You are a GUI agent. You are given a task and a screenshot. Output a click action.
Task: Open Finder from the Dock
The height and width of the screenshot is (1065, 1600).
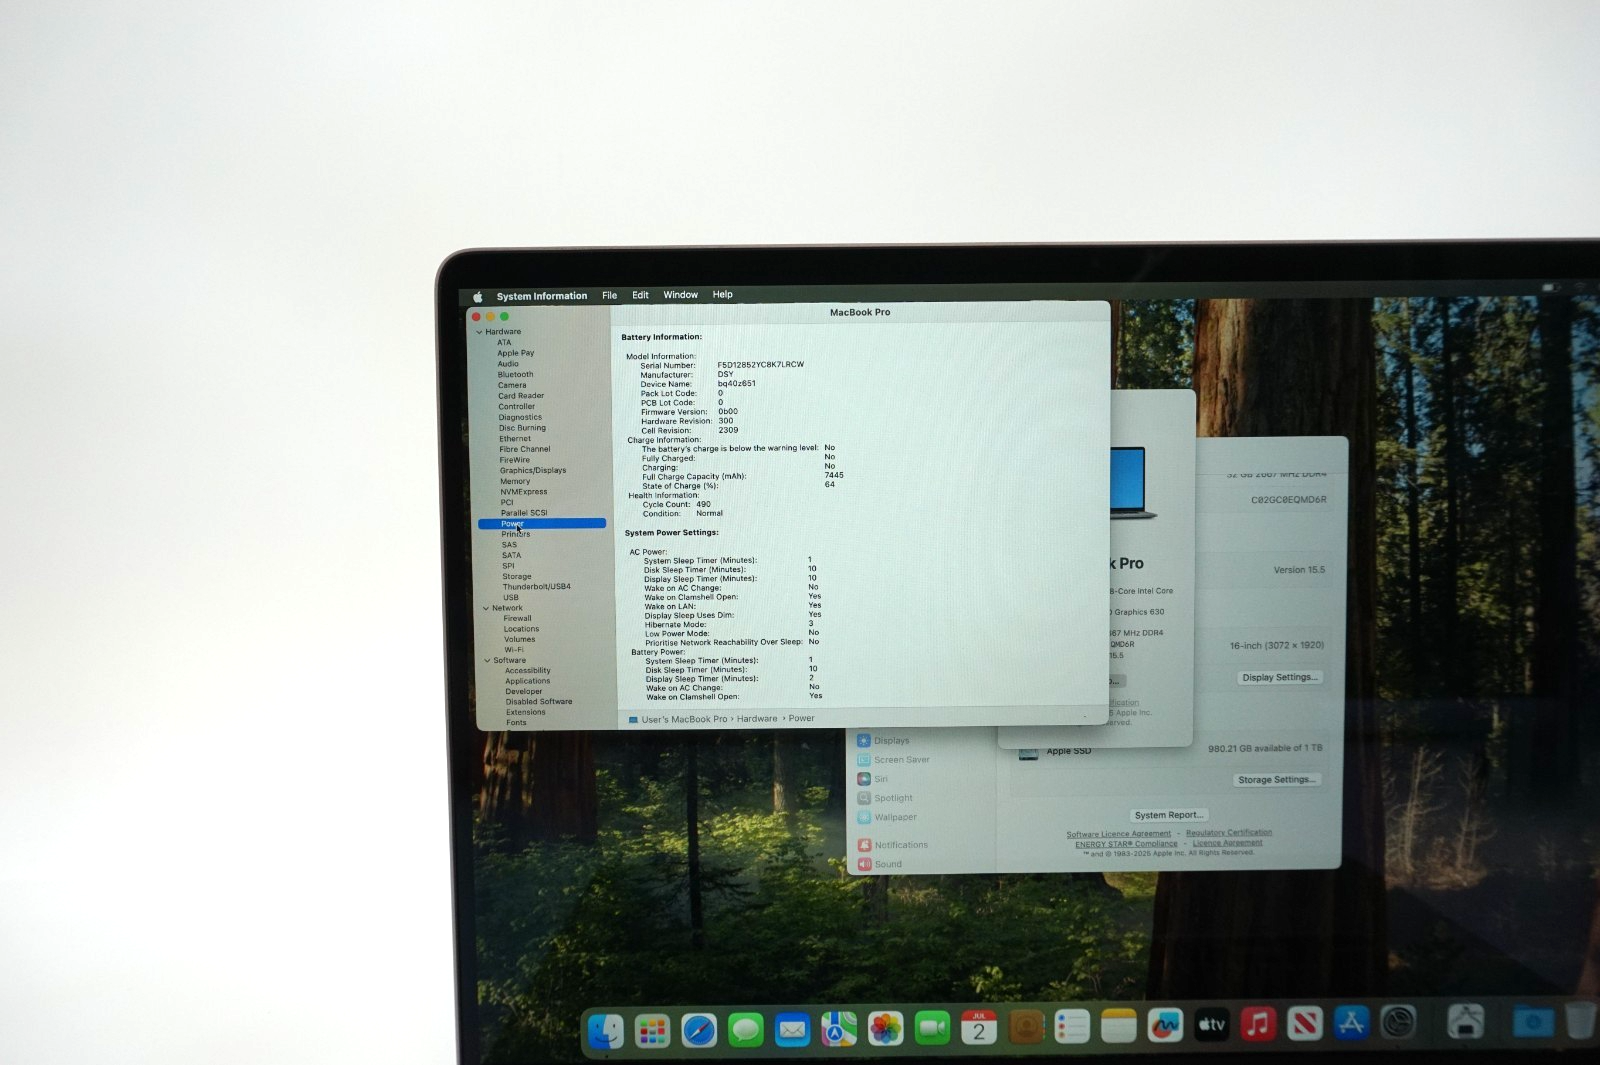pos(606,1031)
